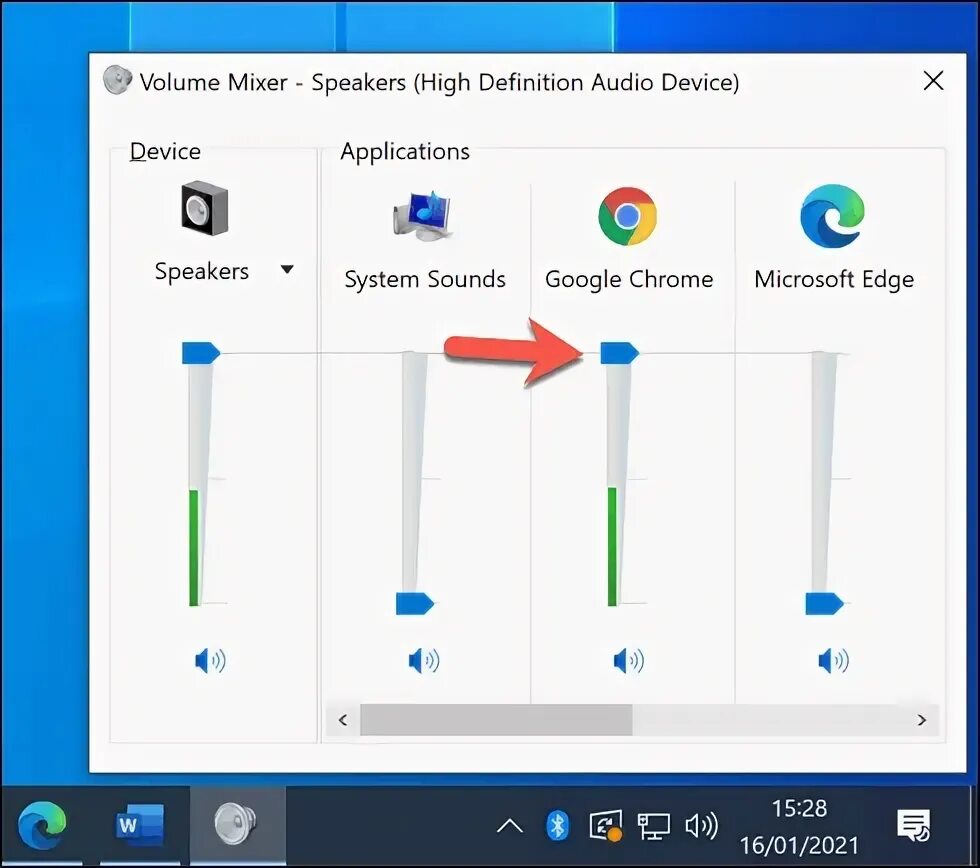Click the Volume Mixer title bar icon

point(118,81)
